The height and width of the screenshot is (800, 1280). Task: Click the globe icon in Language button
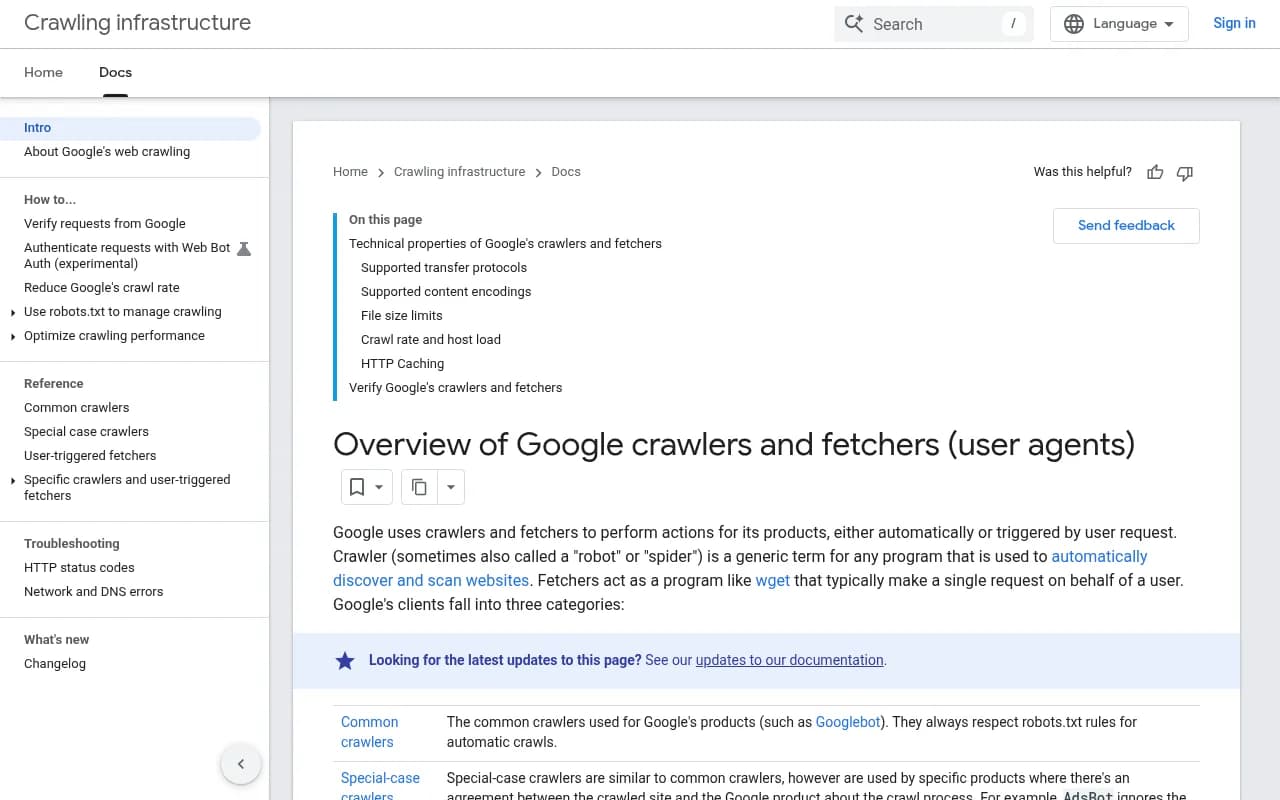coord(1074,24)
